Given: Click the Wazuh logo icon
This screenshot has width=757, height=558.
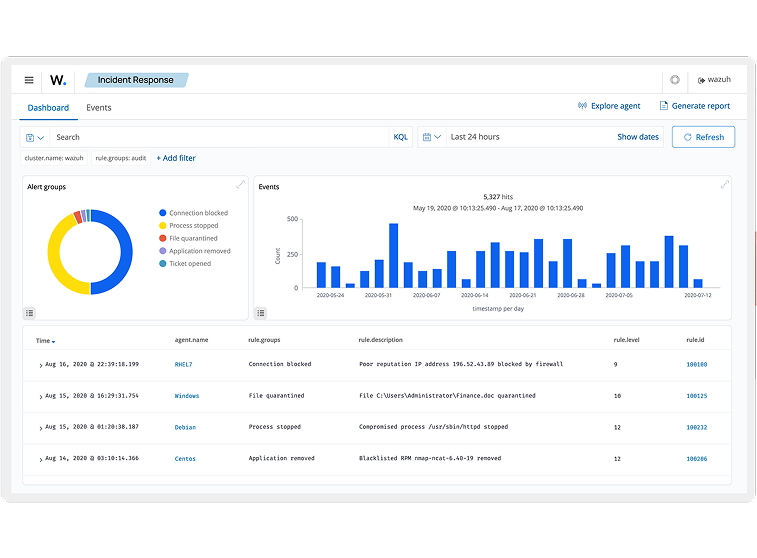Looking at the screenshot, I should click(x=59, y=80).
